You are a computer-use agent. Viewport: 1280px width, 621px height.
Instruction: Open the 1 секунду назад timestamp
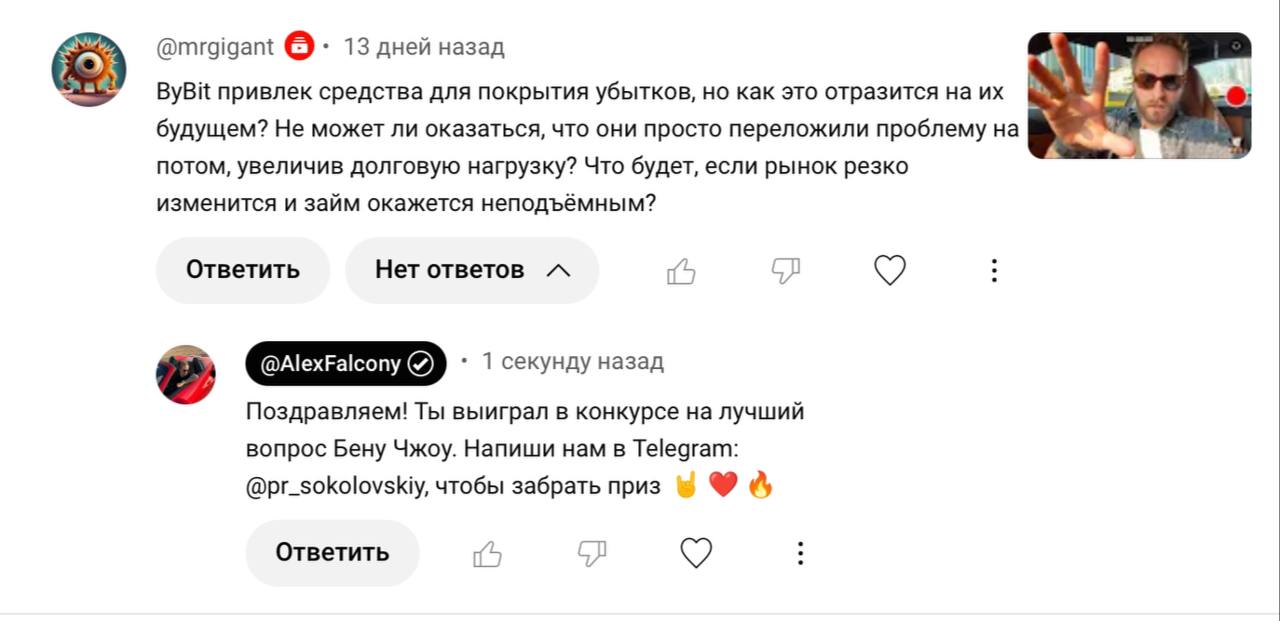point(572,362)
